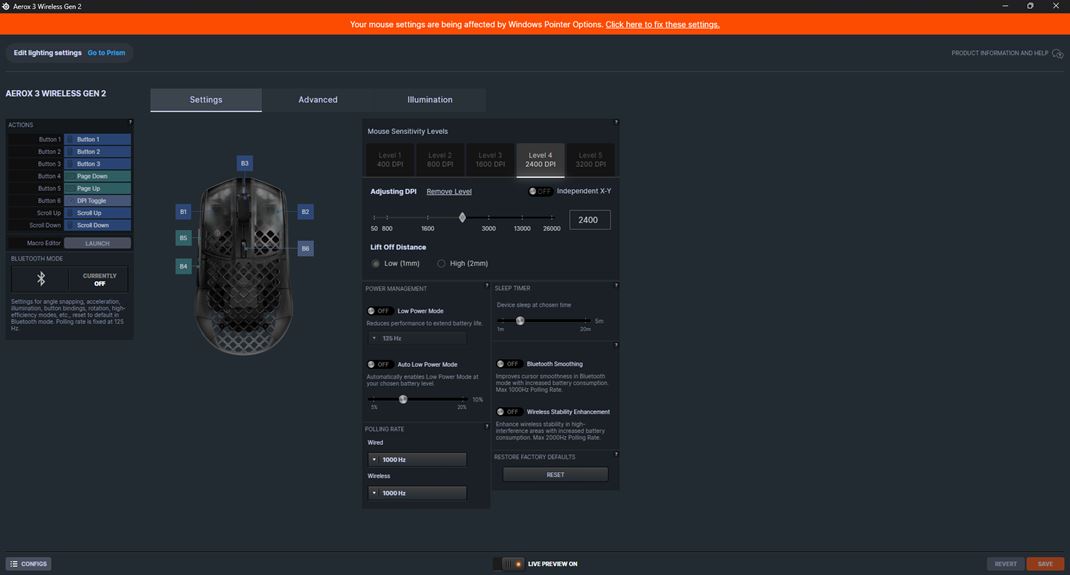Open Button 1 action dropdown
The image size is (1070, 575).
(x=98, y=139)
